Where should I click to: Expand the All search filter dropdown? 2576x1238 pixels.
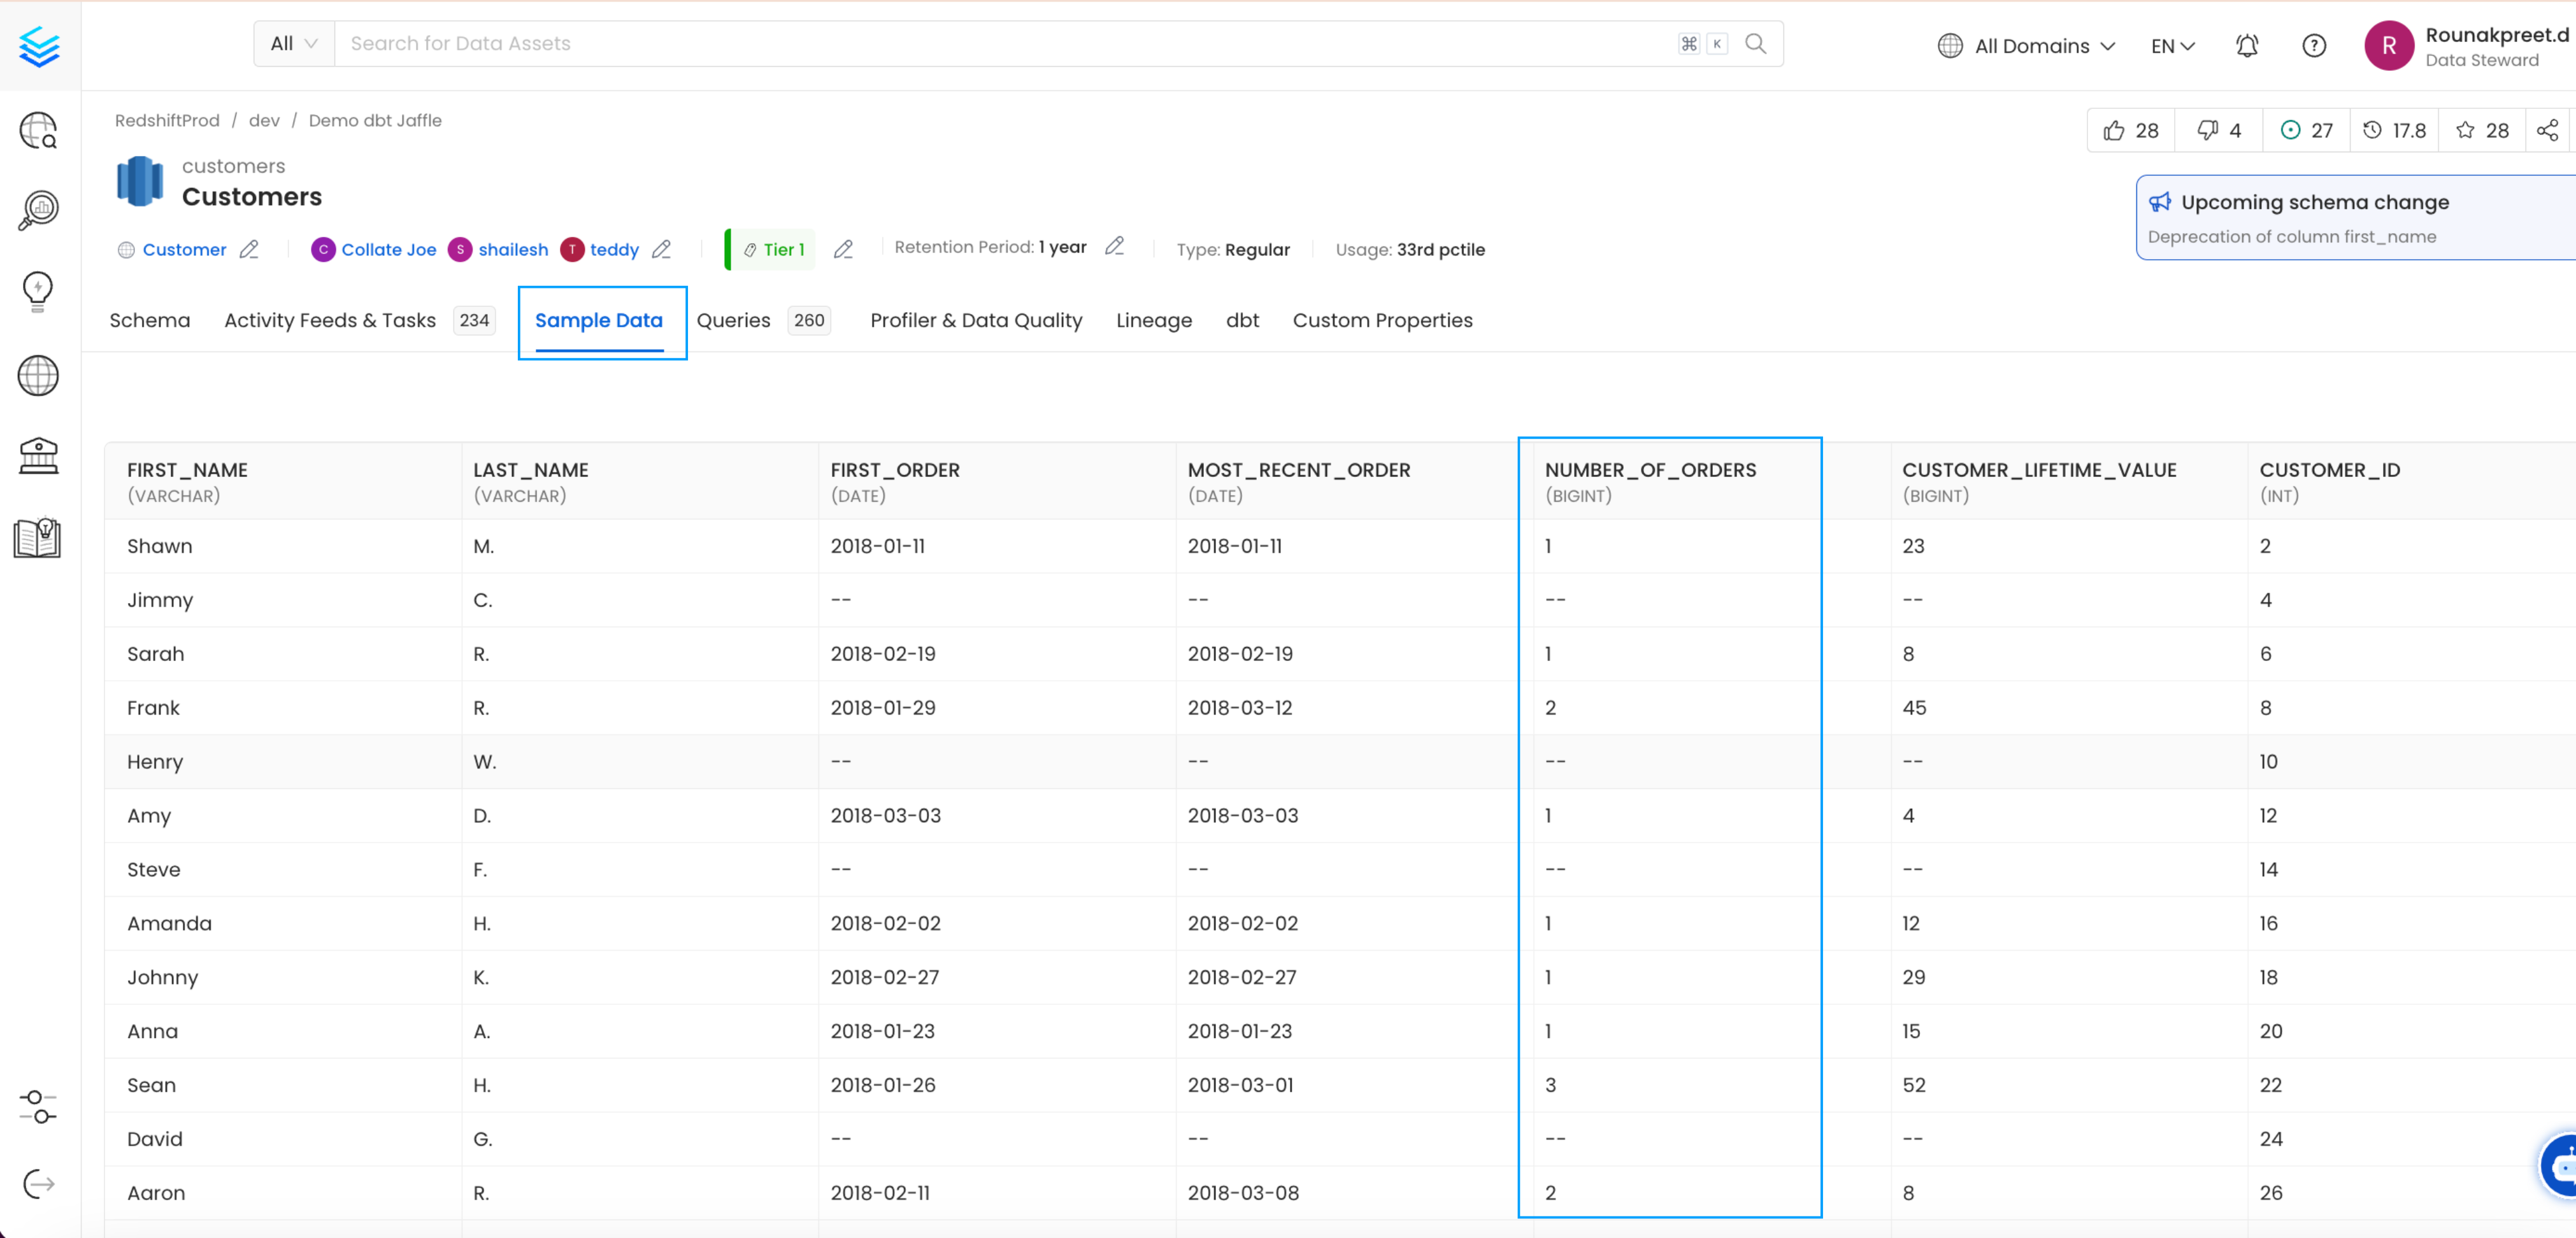(x=292, y=43)
